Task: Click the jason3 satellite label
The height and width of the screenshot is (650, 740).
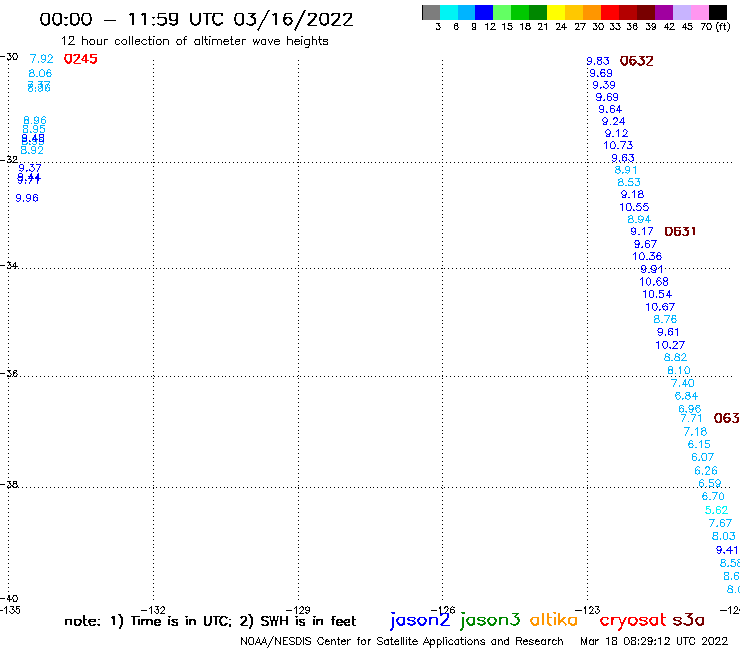Action: click(x=490, y=620)
